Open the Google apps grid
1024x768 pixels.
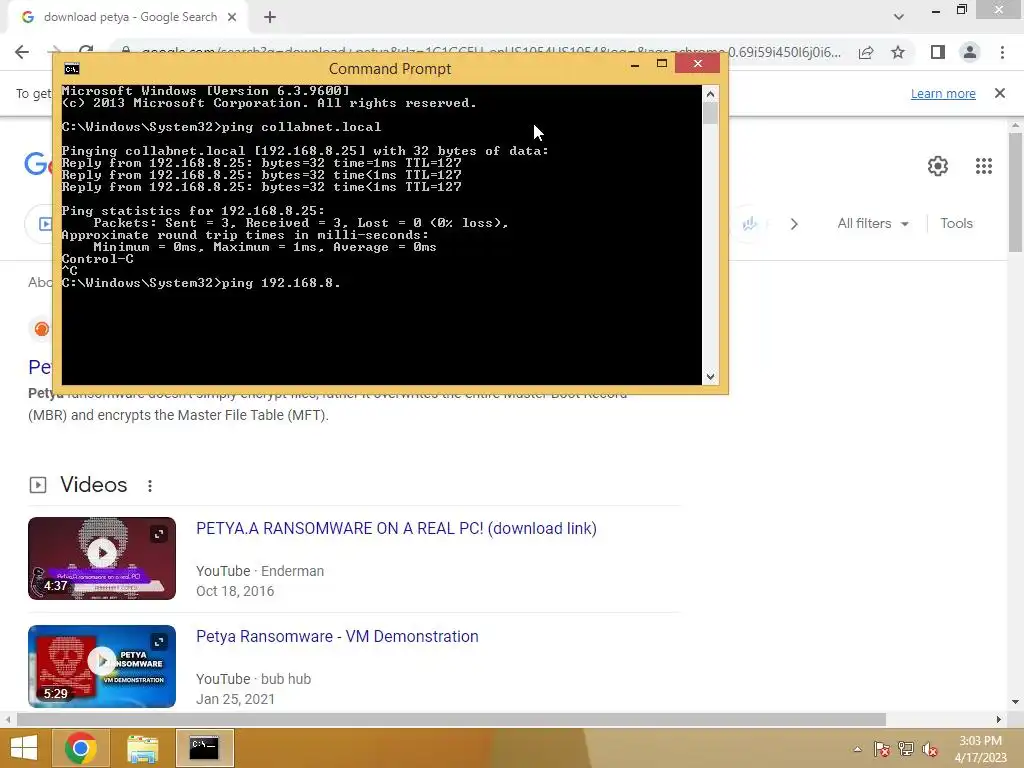point(984,166)
